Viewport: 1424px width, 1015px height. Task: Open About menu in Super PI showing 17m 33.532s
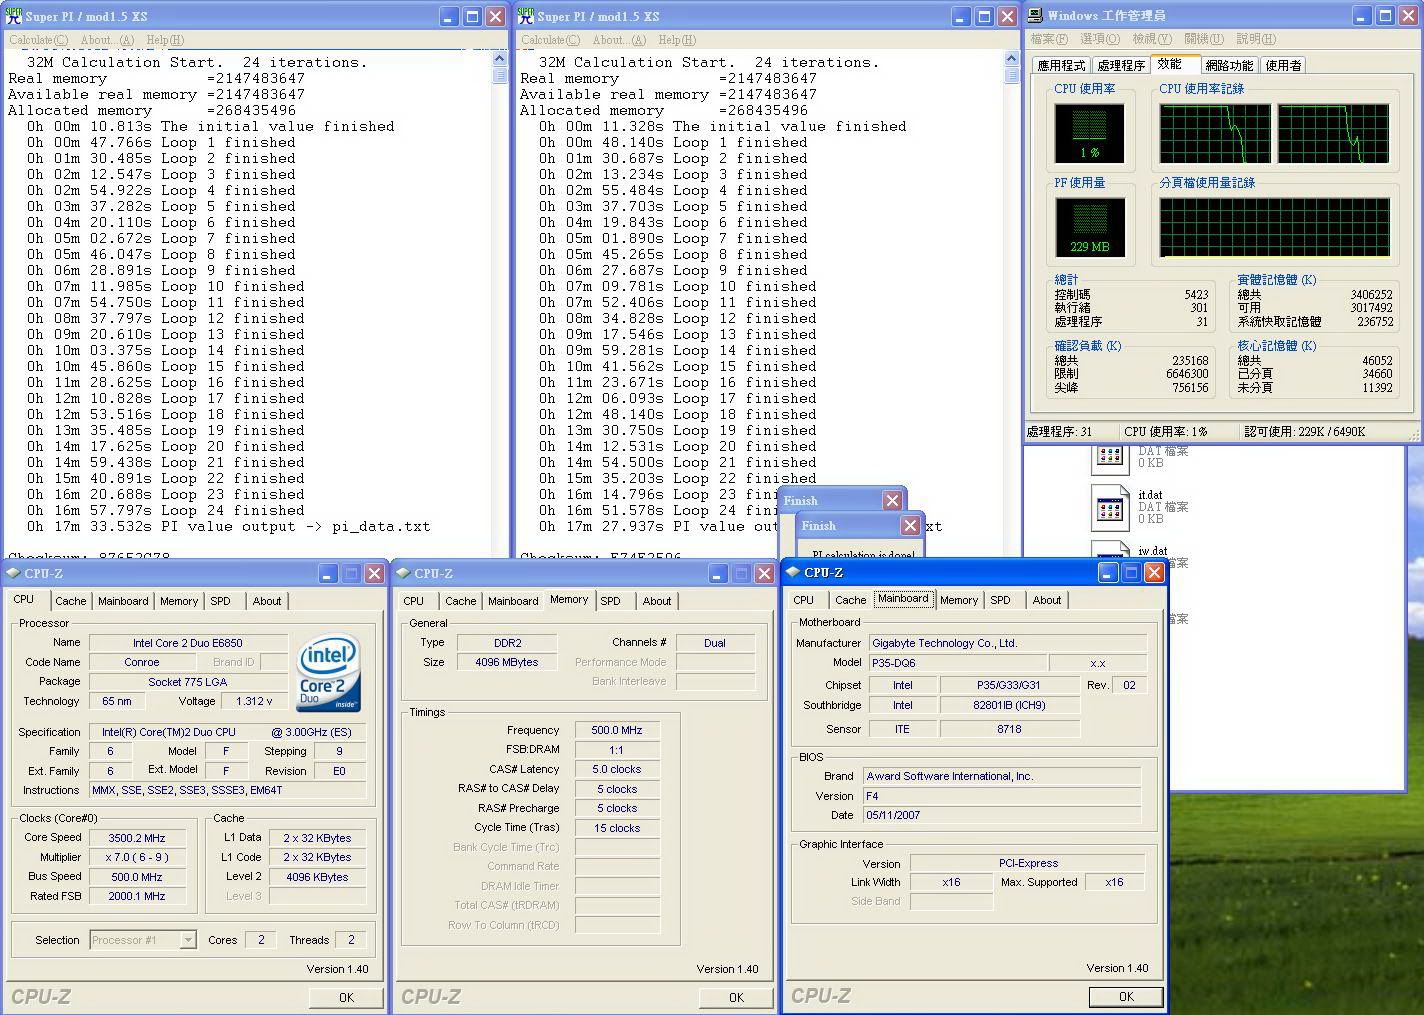(107, 40)
